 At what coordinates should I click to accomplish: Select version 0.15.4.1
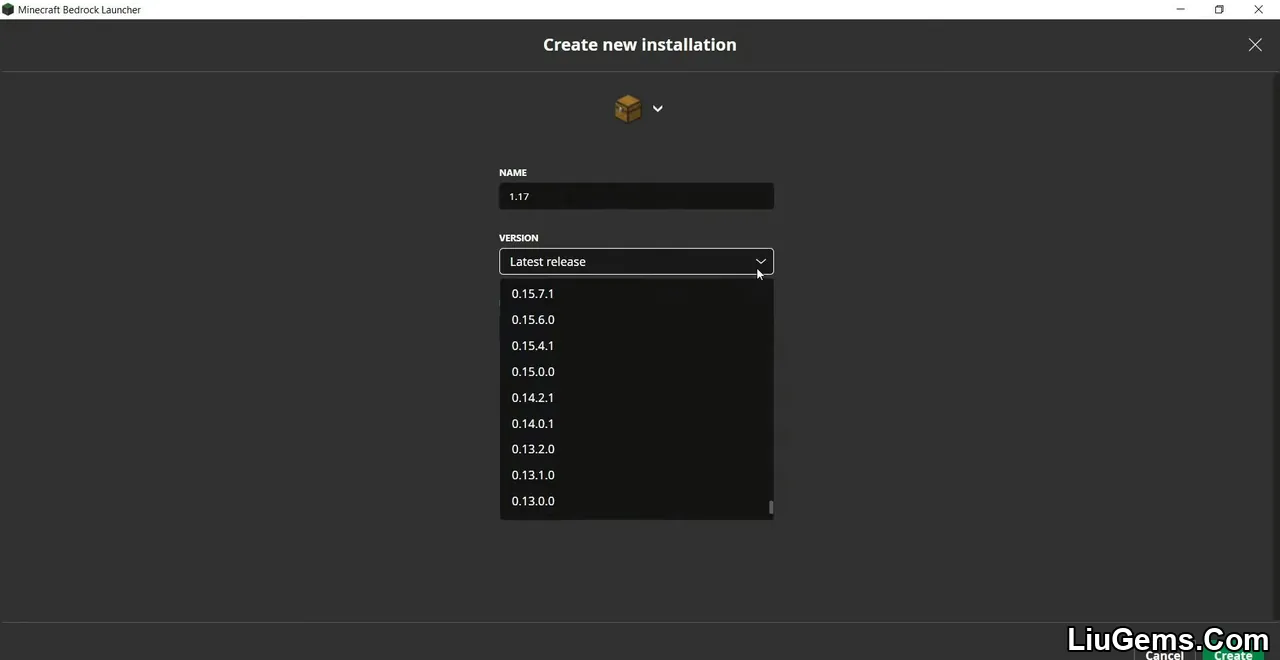[x=636, y=345]
